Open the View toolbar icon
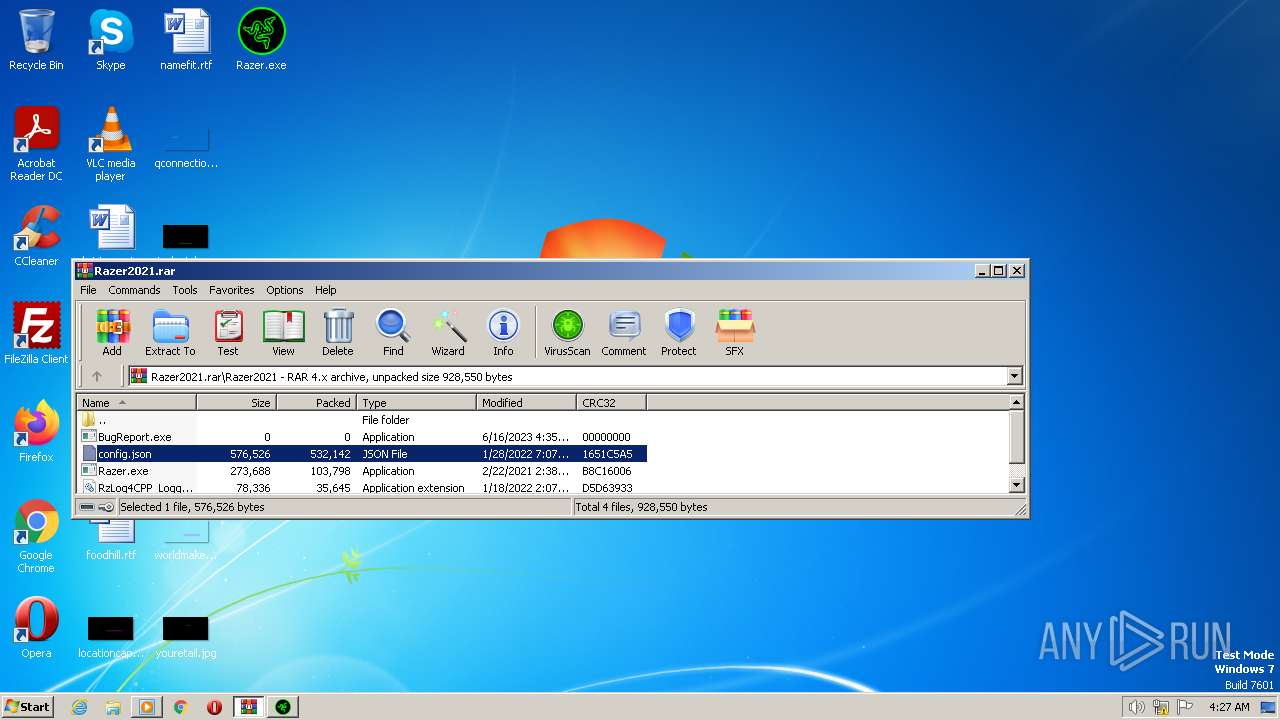Viewport: 1280px width, 720px height. [x=283, y=332]
